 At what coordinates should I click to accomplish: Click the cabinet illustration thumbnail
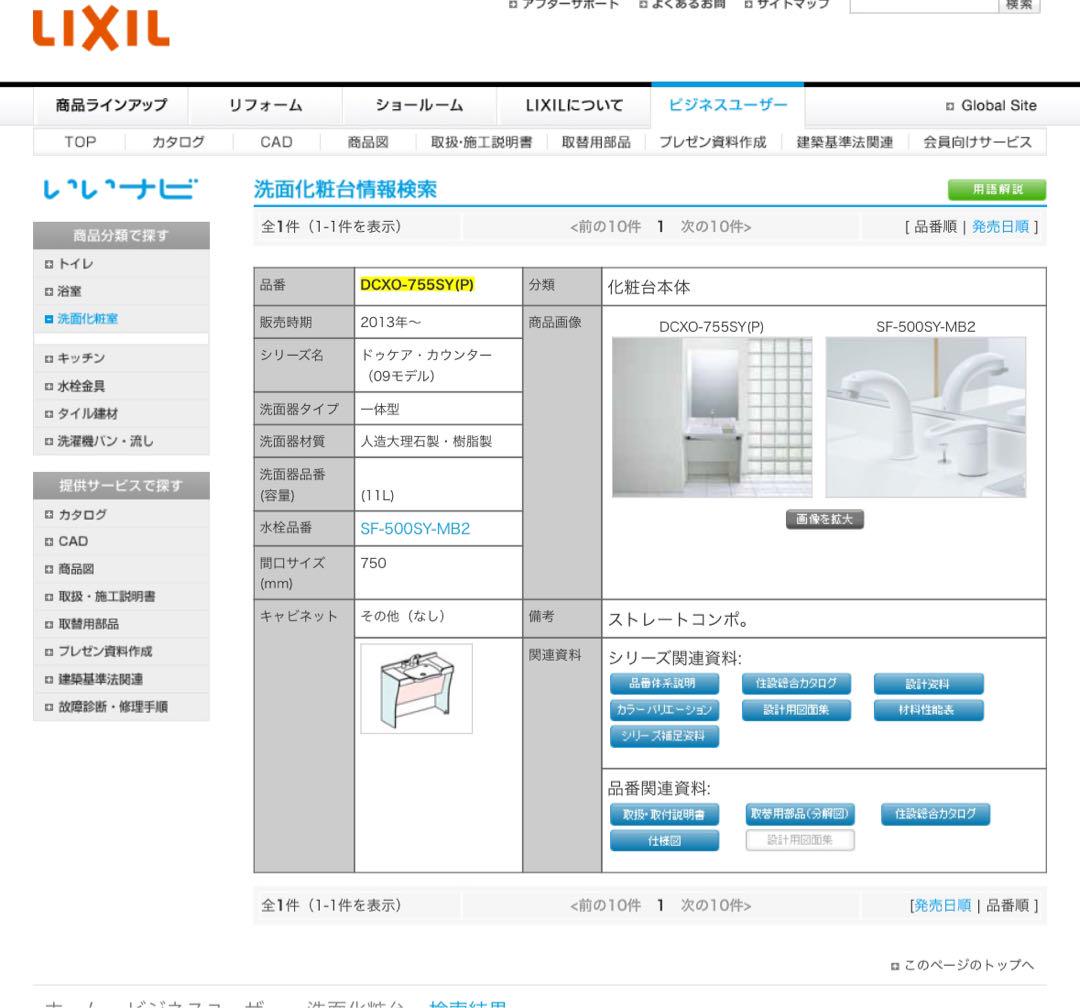click(x=417, y=688)
